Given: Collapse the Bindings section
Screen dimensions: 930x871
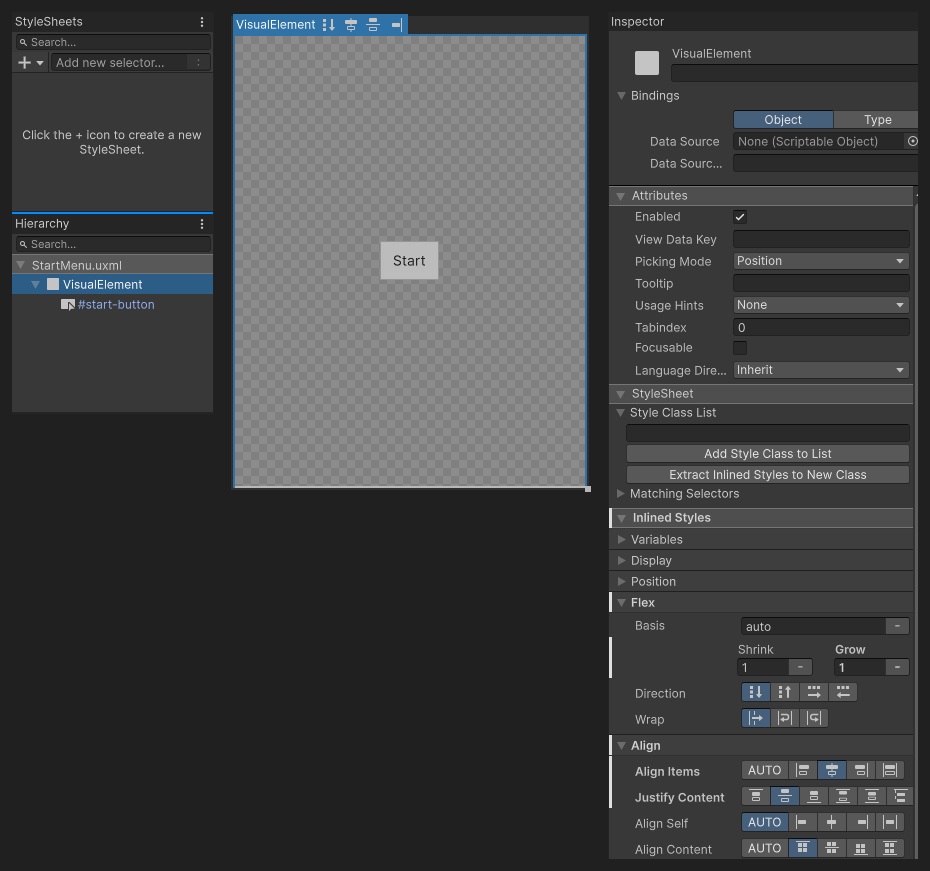Looking at the screenshot, I should (622, 95).
